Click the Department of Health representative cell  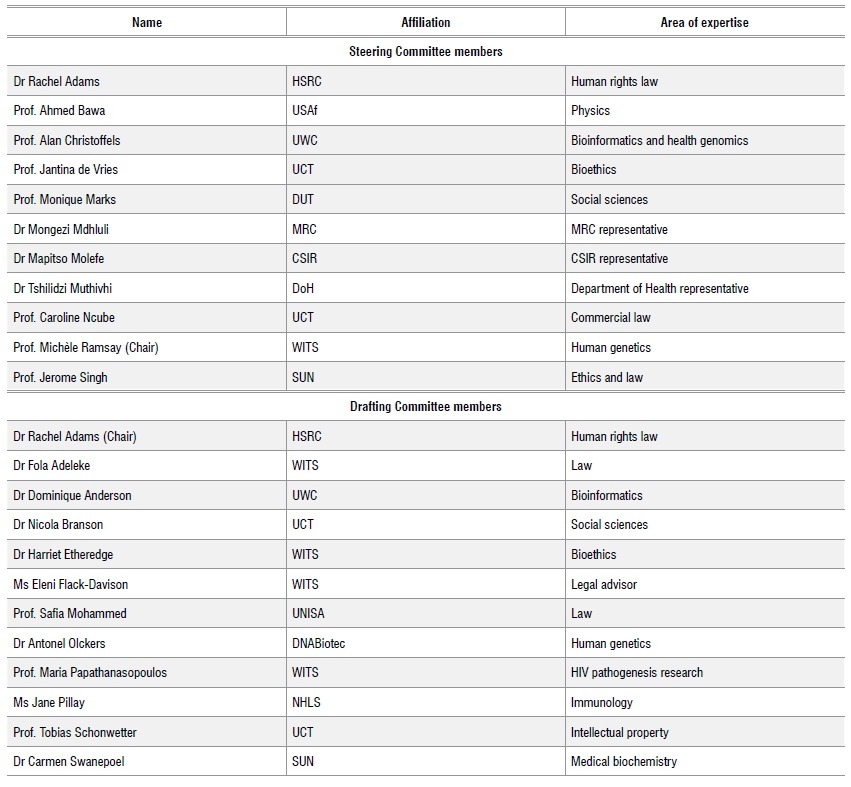pos(659,289)
